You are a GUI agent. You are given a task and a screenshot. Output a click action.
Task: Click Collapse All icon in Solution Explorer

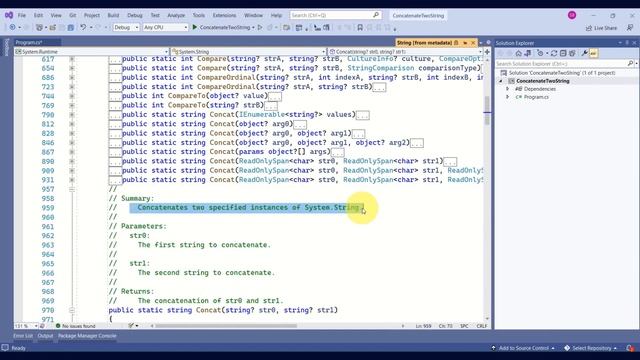[563, 53]
